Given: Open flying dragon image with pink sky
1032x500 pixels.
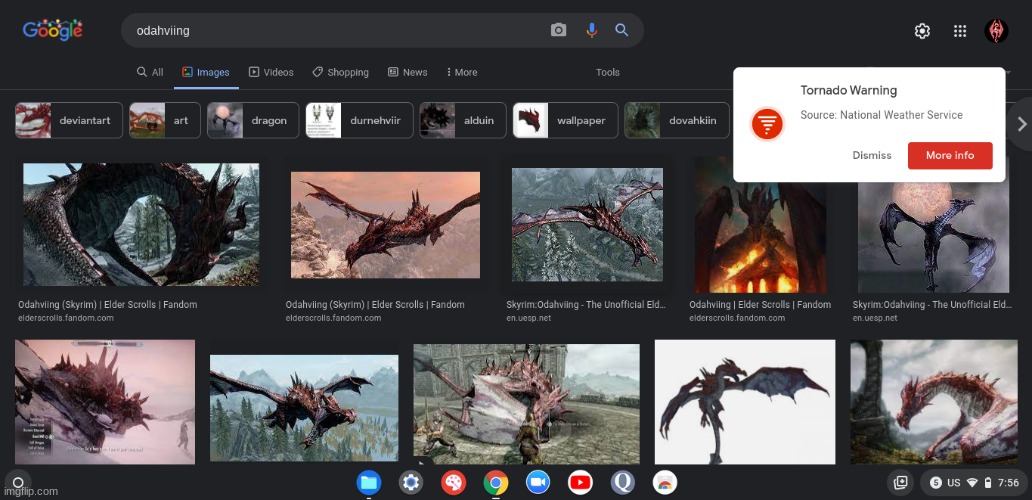Looking at the screenshot, I should point(385,225).
